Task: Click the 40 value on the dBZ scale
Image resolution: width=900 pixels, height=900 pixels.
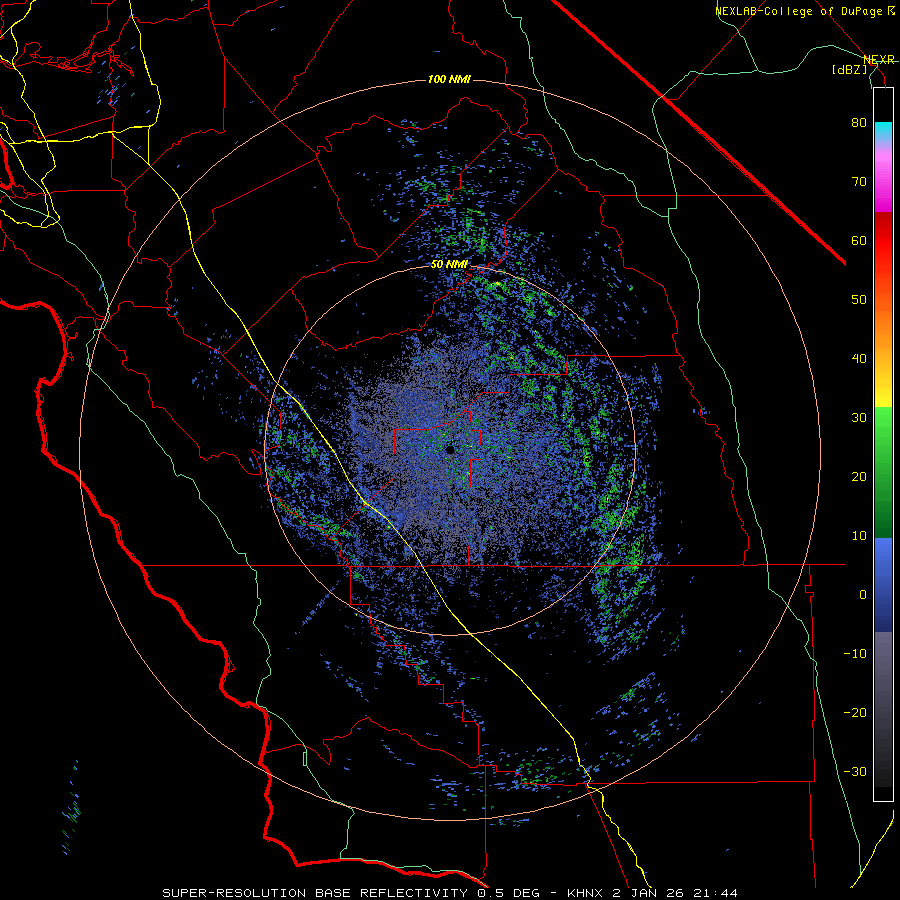Action: 859,359
